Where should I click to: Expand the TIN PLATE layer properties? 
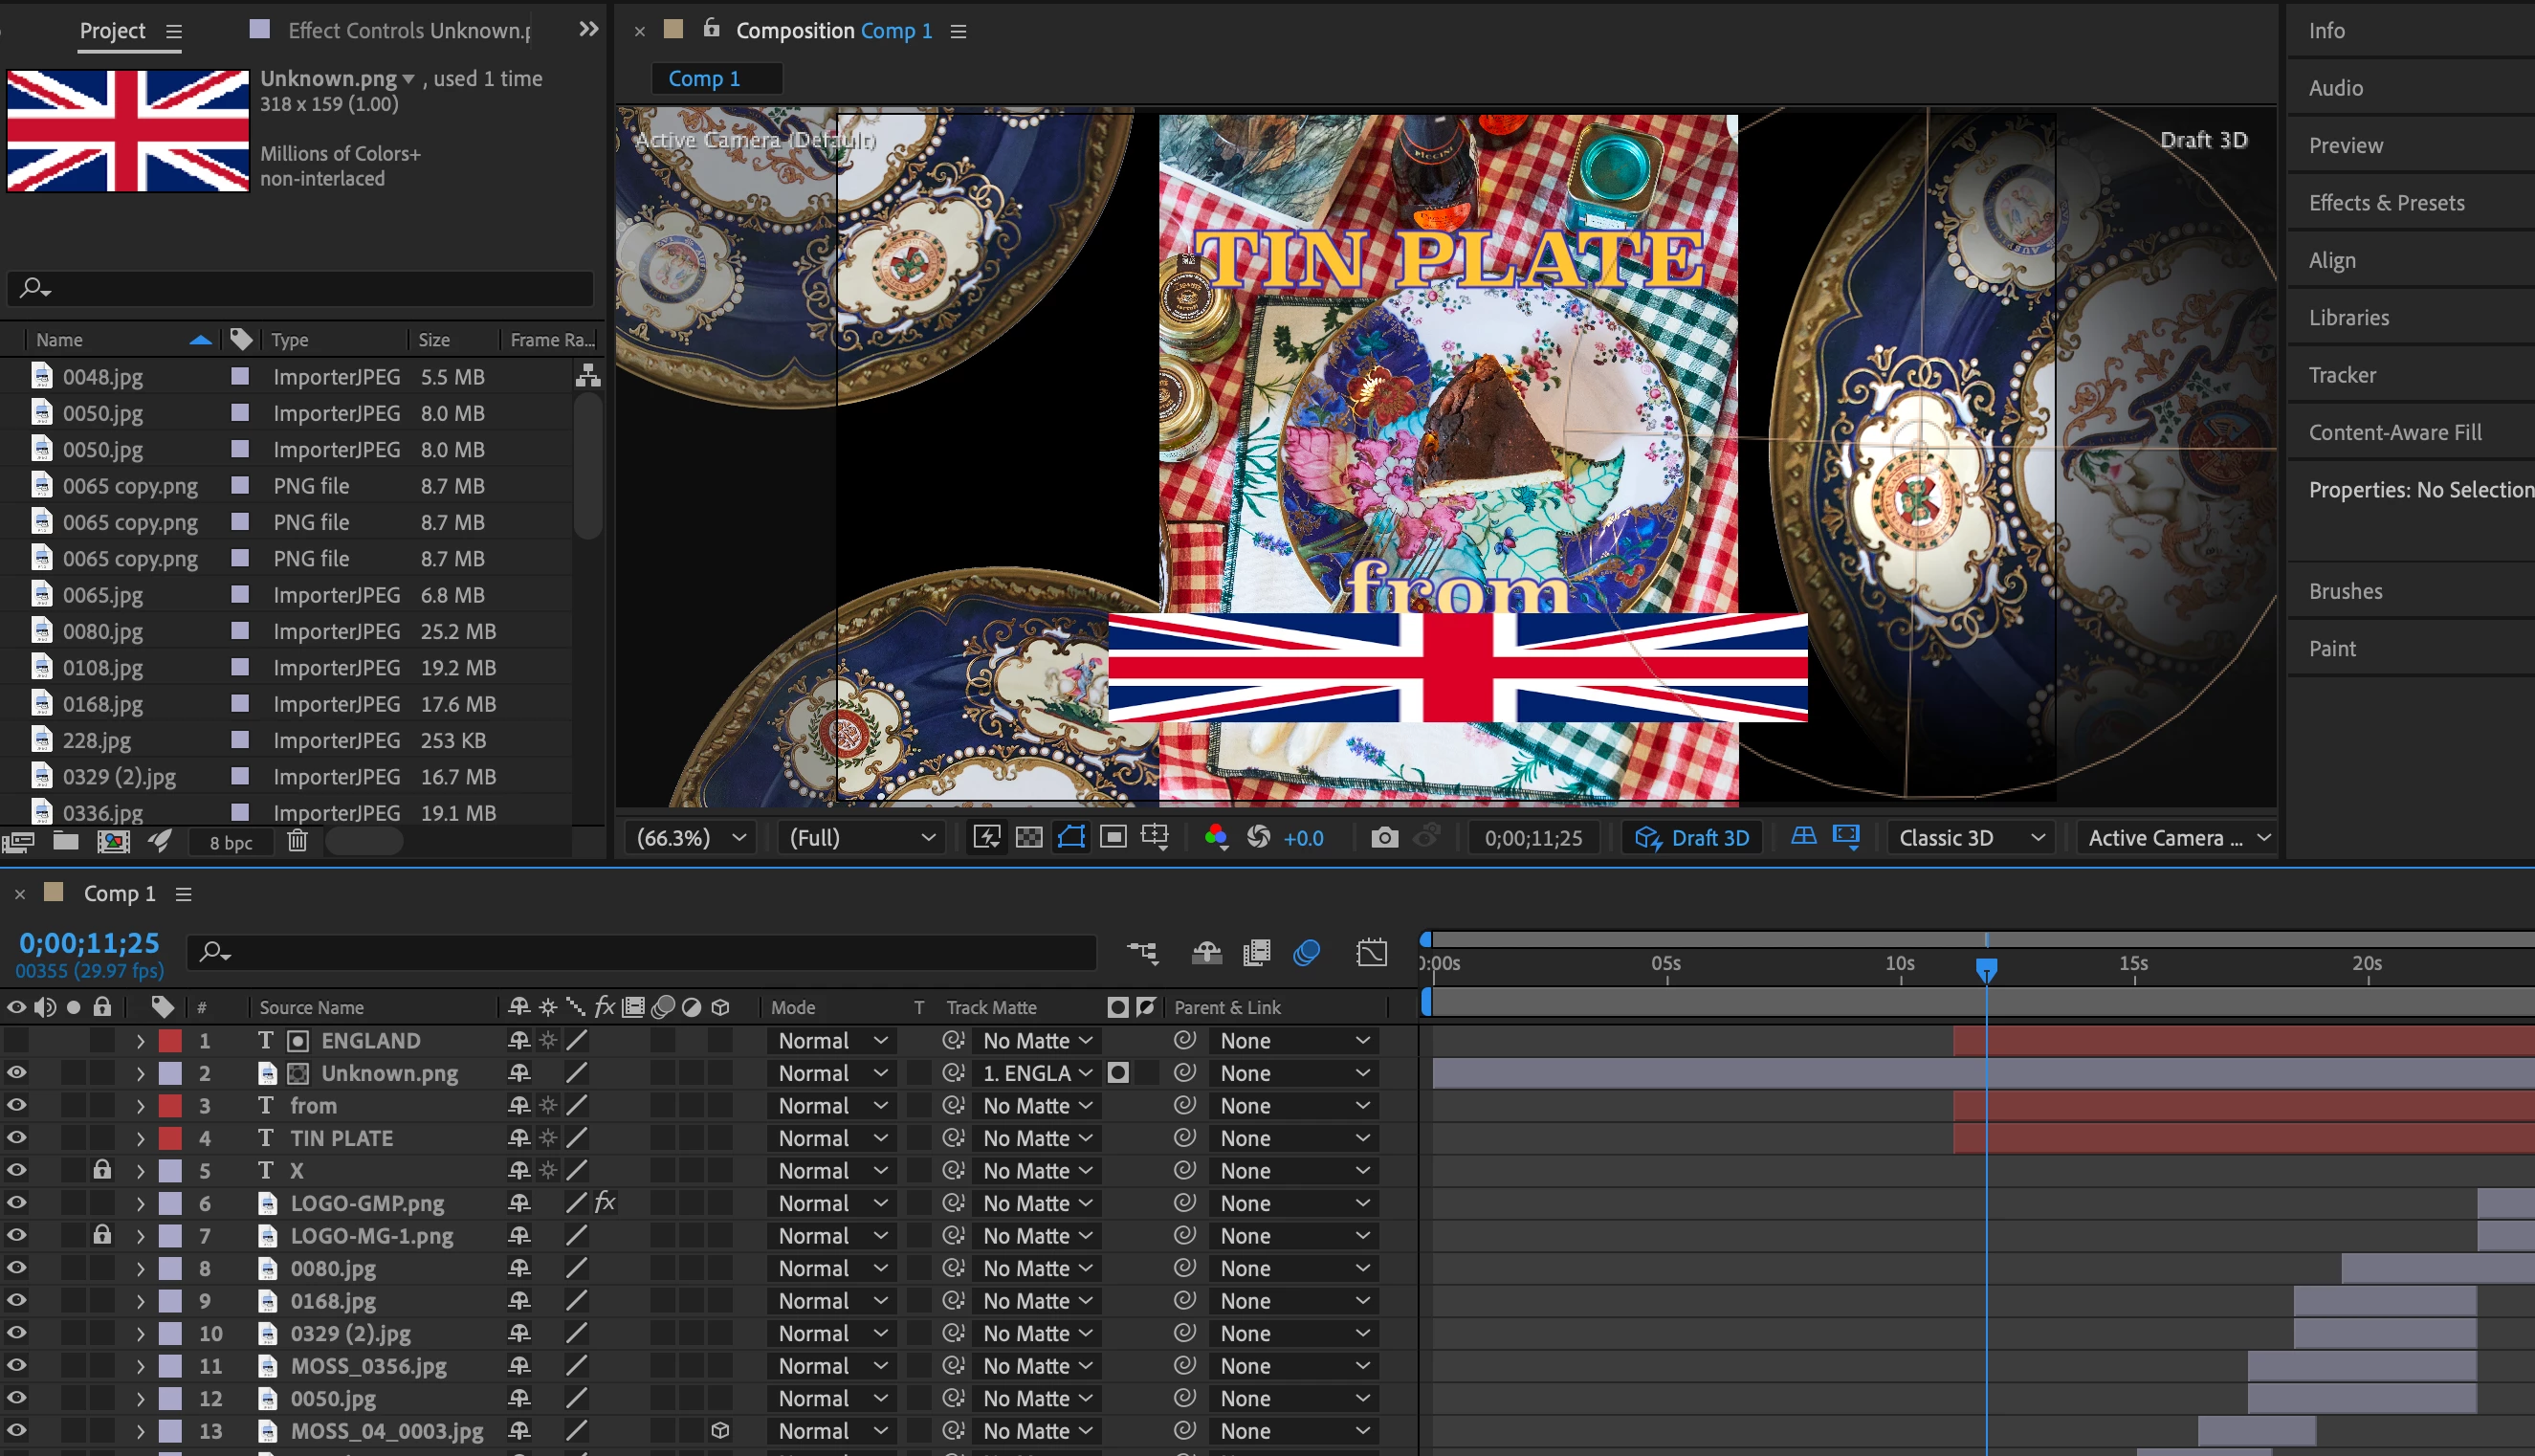pyautogui.click(x=140, y=1138)
